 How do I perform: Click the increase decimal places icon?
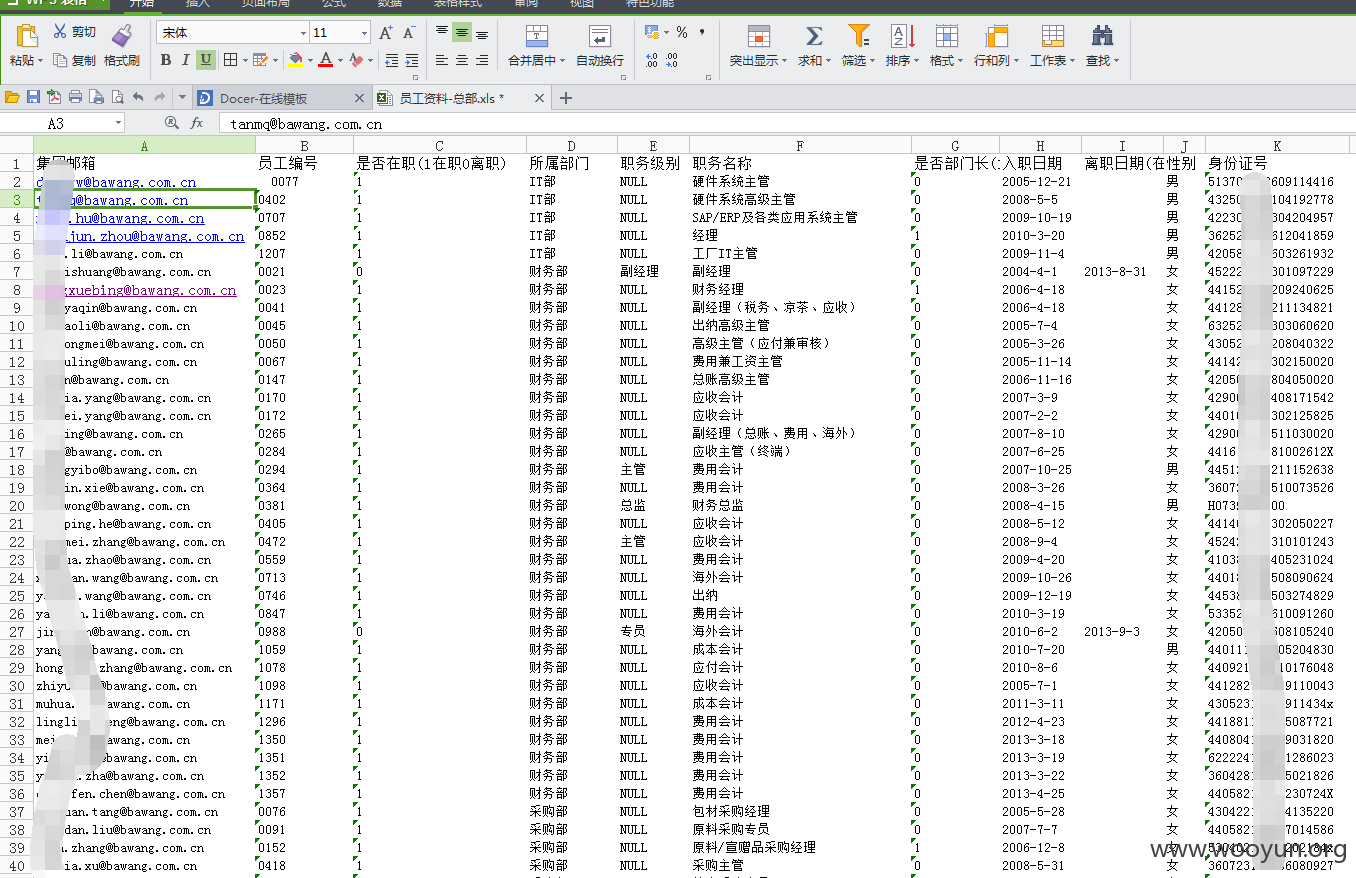pos(652,61)
